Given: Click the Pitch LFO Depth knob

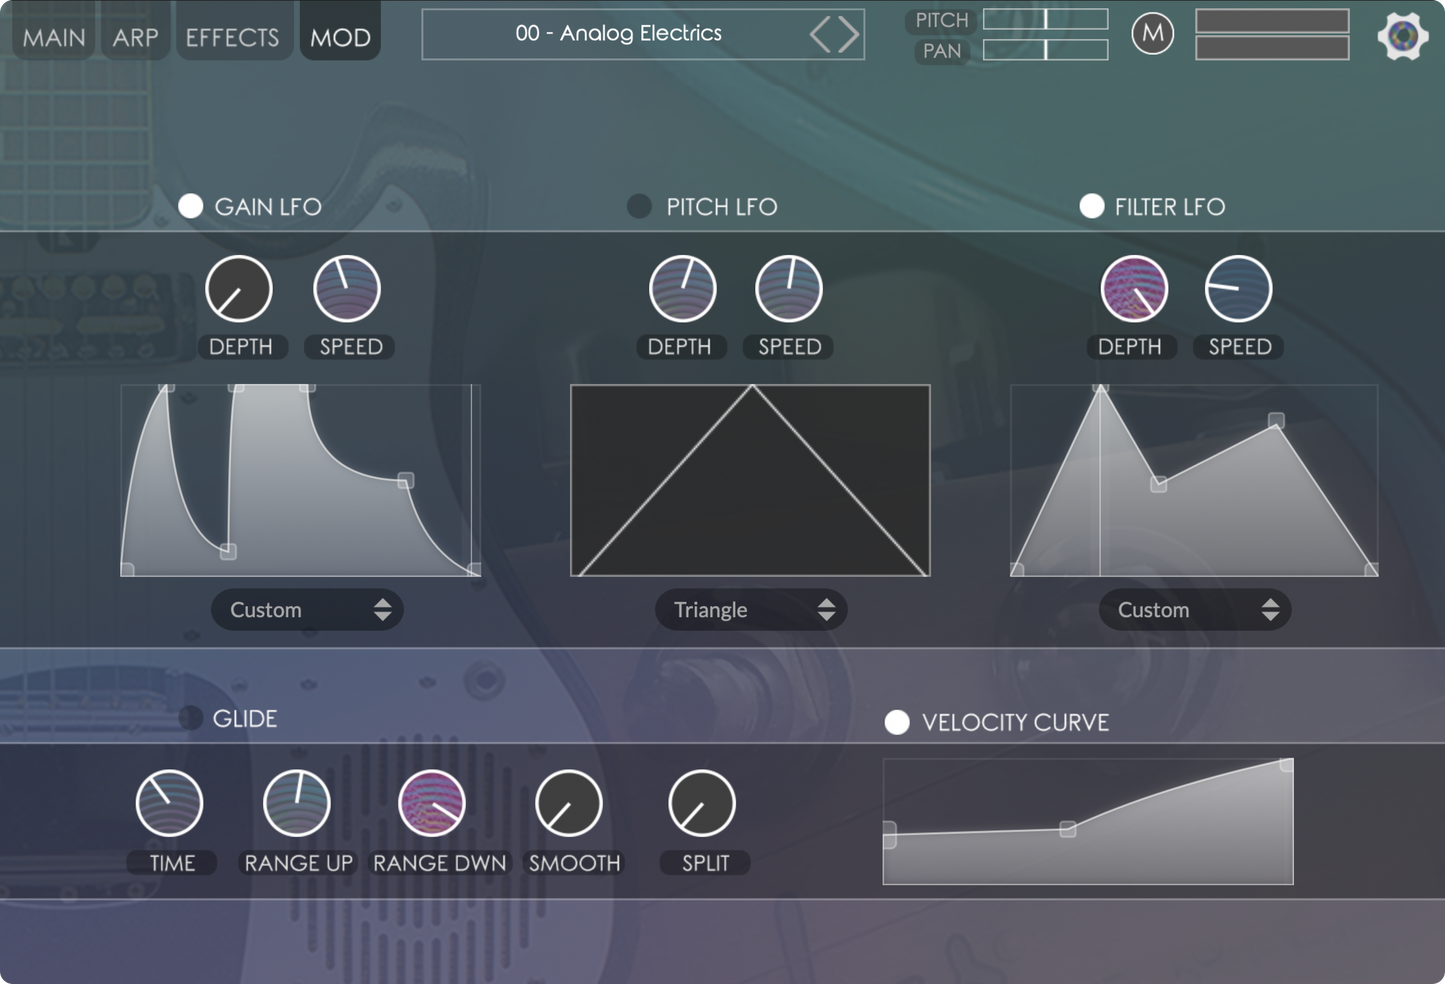Looking at the screenshot, I should (x=681, y=292).
